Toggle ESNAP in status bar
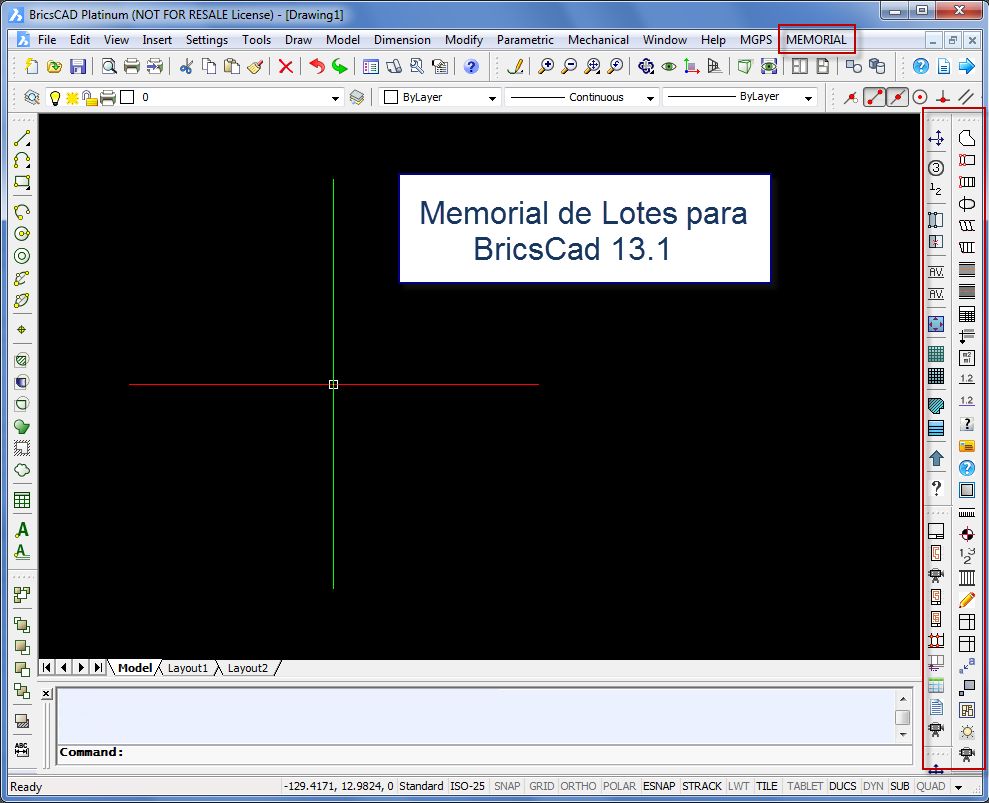 658,786
